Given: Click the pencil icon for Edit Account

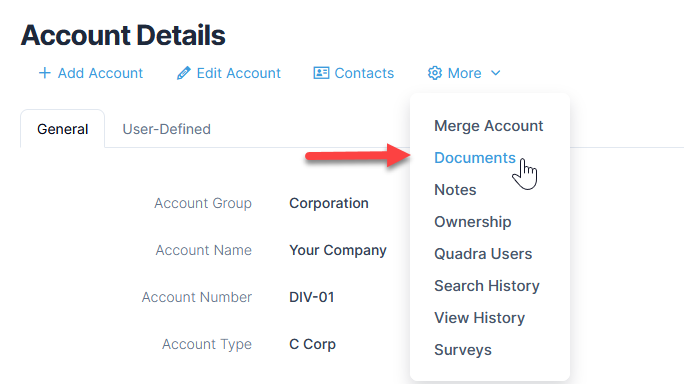Looking at the screenshot, I should [x=184, y=73].
